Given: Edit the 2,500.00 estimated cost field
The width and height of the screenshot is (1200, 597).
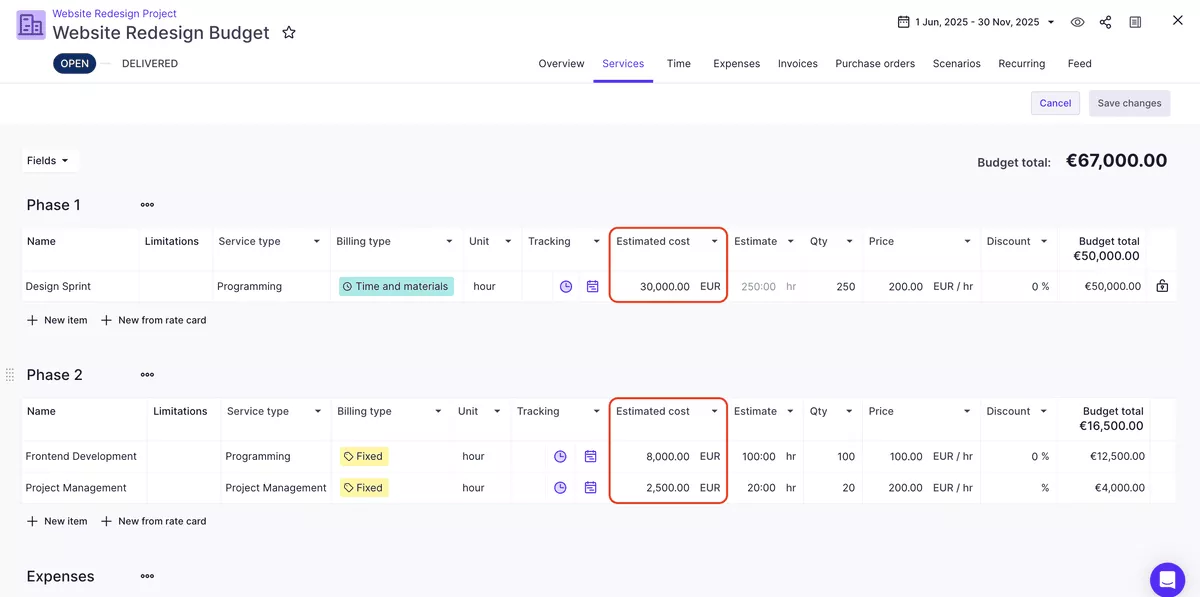Looking at the screenshot, I should pyautogui.click(x=668, y=489).
